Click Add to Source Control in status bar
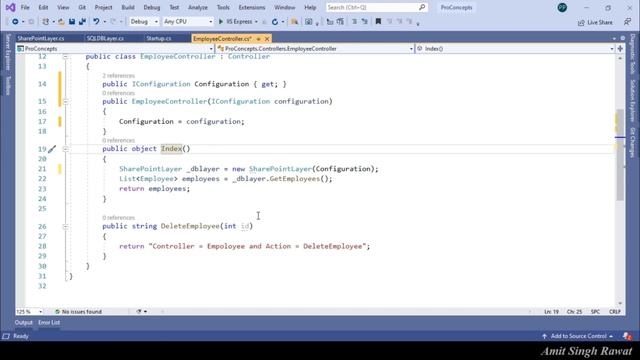This screenshot has height=360, width=640. 578,336
